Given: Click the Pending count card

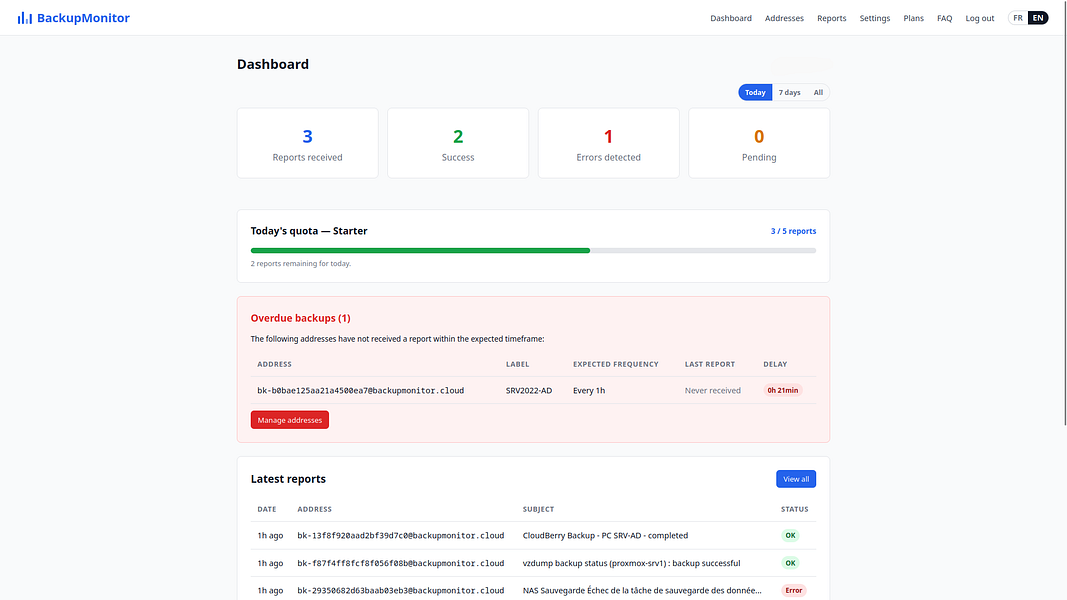Looking at the screenshot, I should click(759, 143).
